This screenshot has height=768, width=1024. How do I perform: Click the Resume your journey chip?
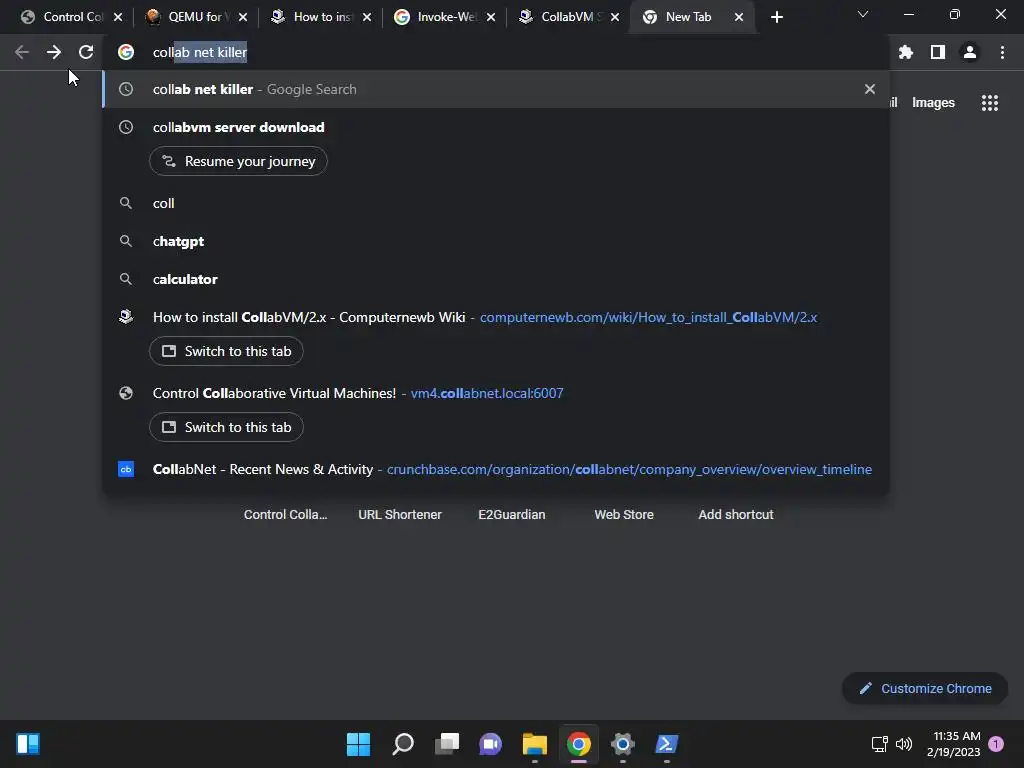click(x=238, y=161)
